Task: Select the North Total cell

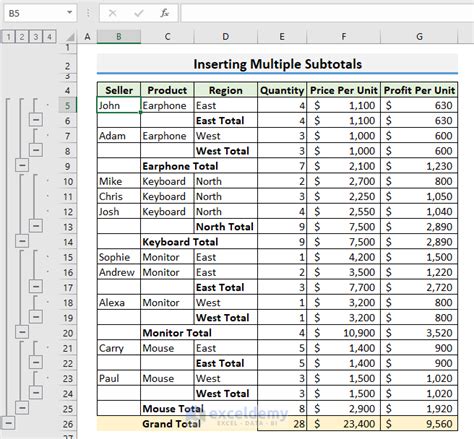Action: 226,227
